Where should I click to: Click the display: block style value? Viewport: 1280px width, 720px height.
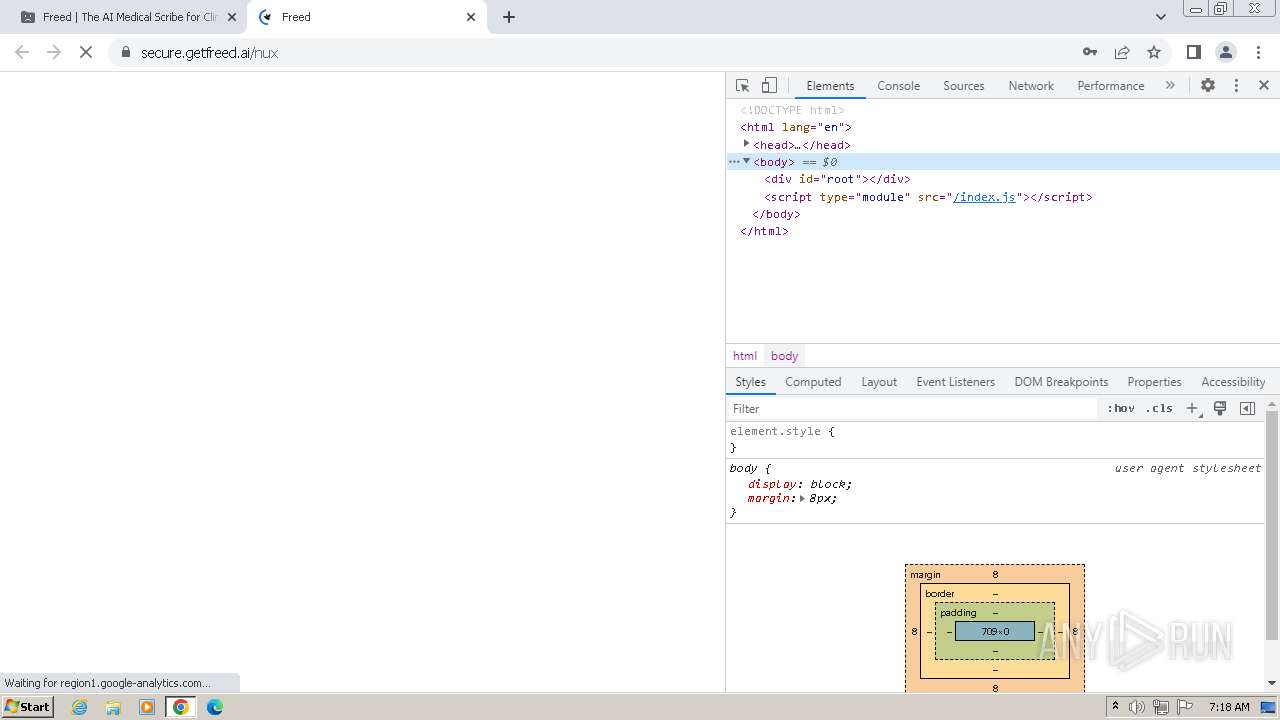click(830, 484)
